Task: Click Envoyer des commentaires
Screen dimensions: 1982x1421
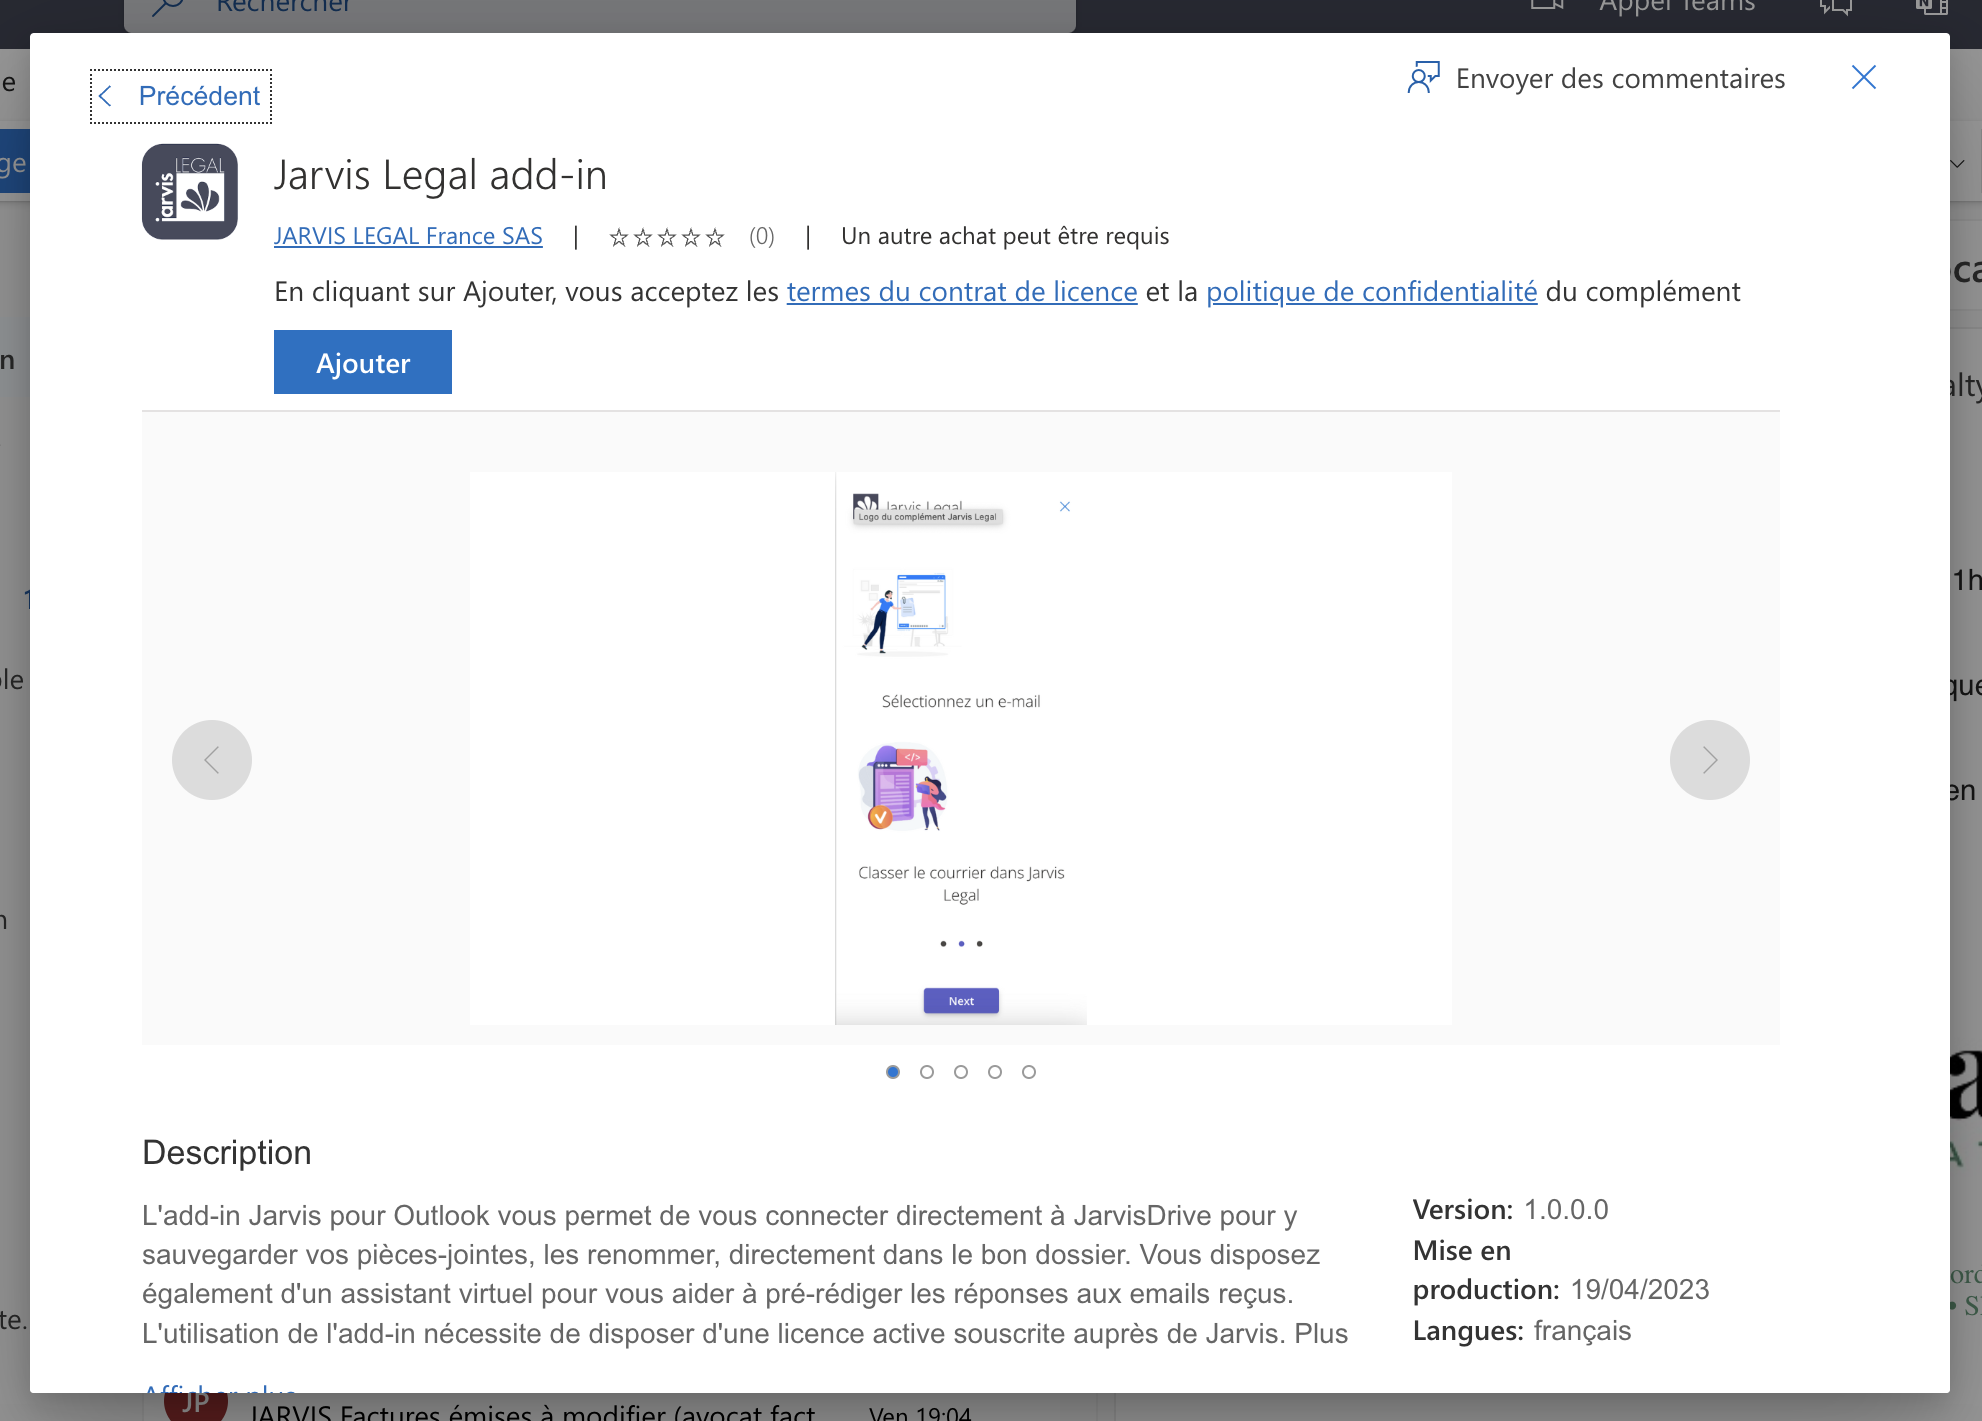Action: (x=1596, y=78)
